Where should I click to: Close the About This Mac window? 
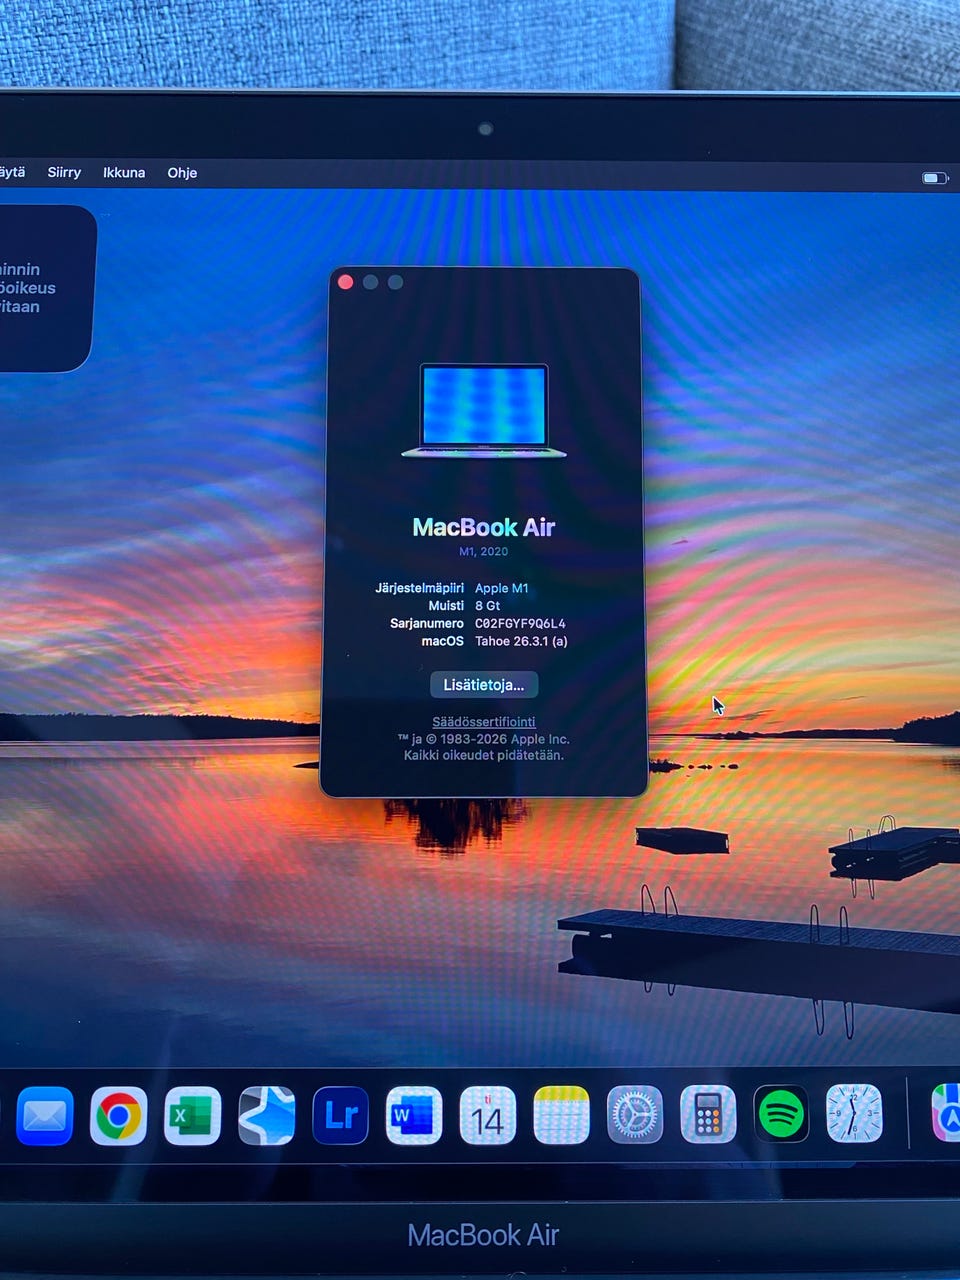coord(346,282)
